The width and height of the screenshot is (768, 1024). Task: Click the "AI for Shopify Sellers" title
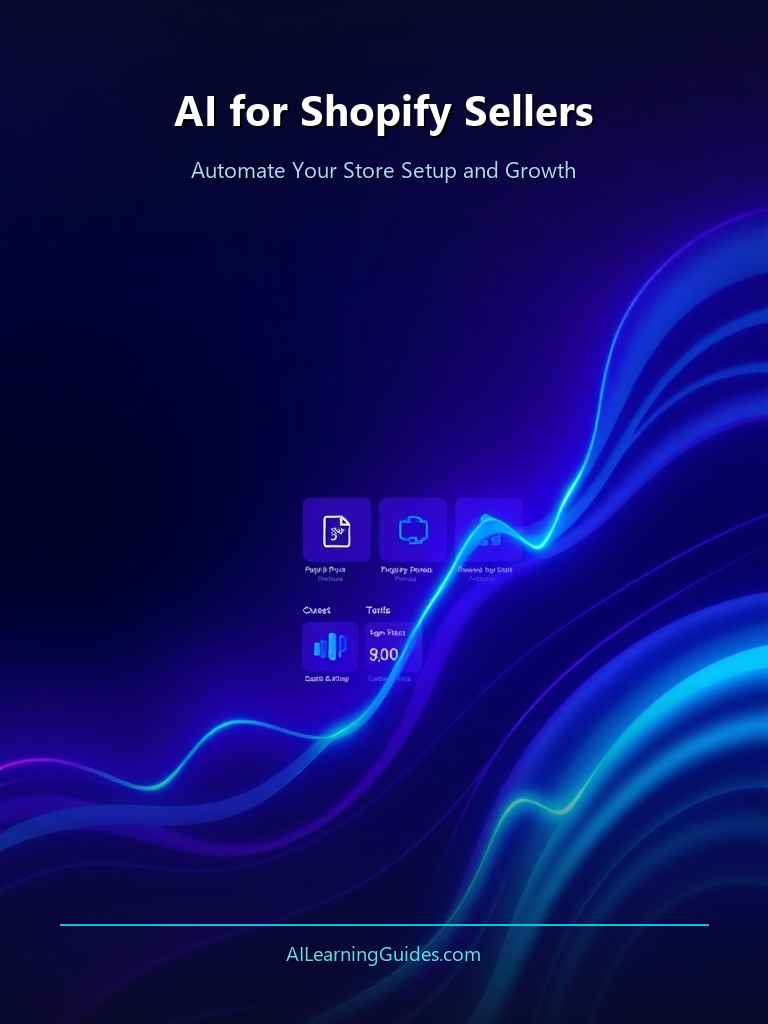coord(384,112)
